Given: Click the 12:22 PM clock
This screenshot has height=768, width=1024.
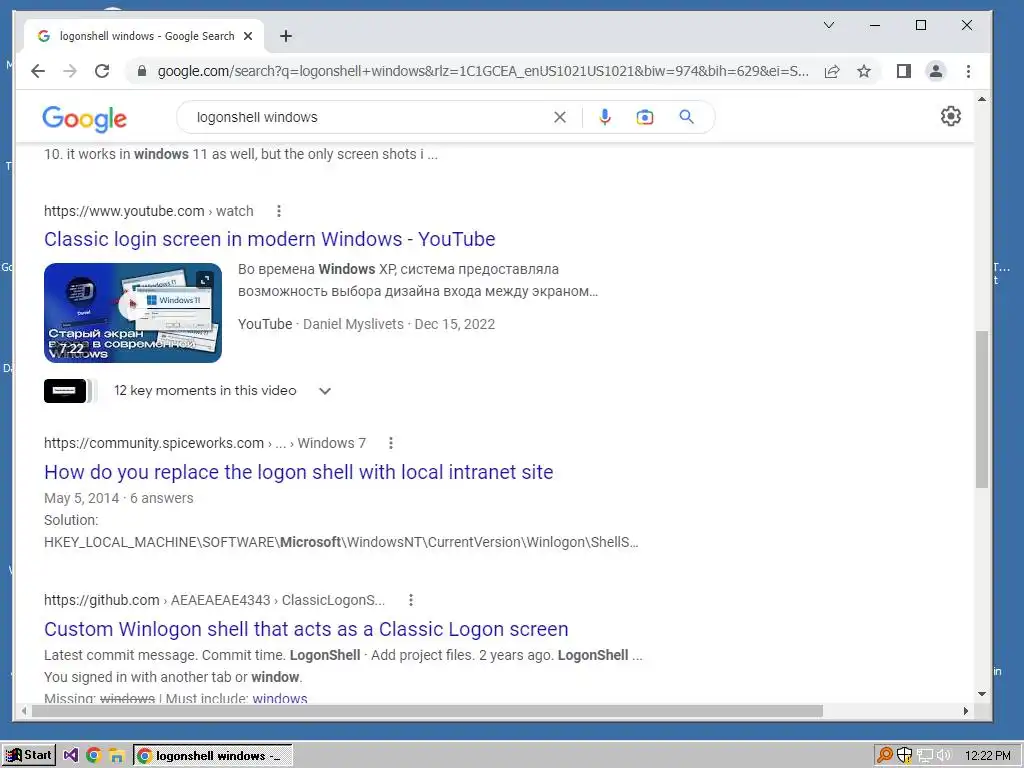Looking at the screenshot, I should click(x=987, y=756).
